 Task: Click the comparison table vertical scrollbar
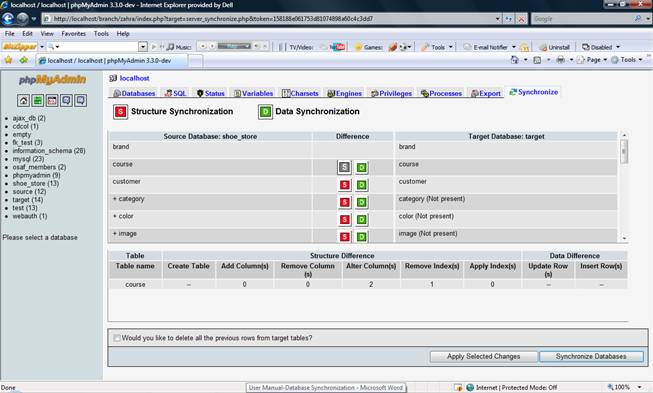click(624, 187)
